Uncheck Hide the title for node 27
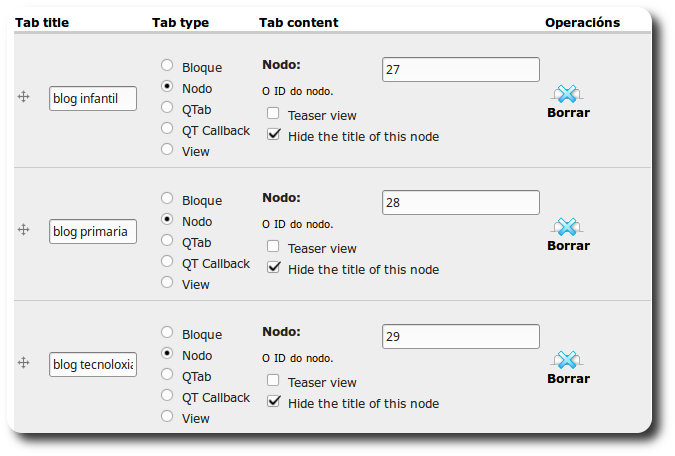675x456 pixels. [273, 135]
